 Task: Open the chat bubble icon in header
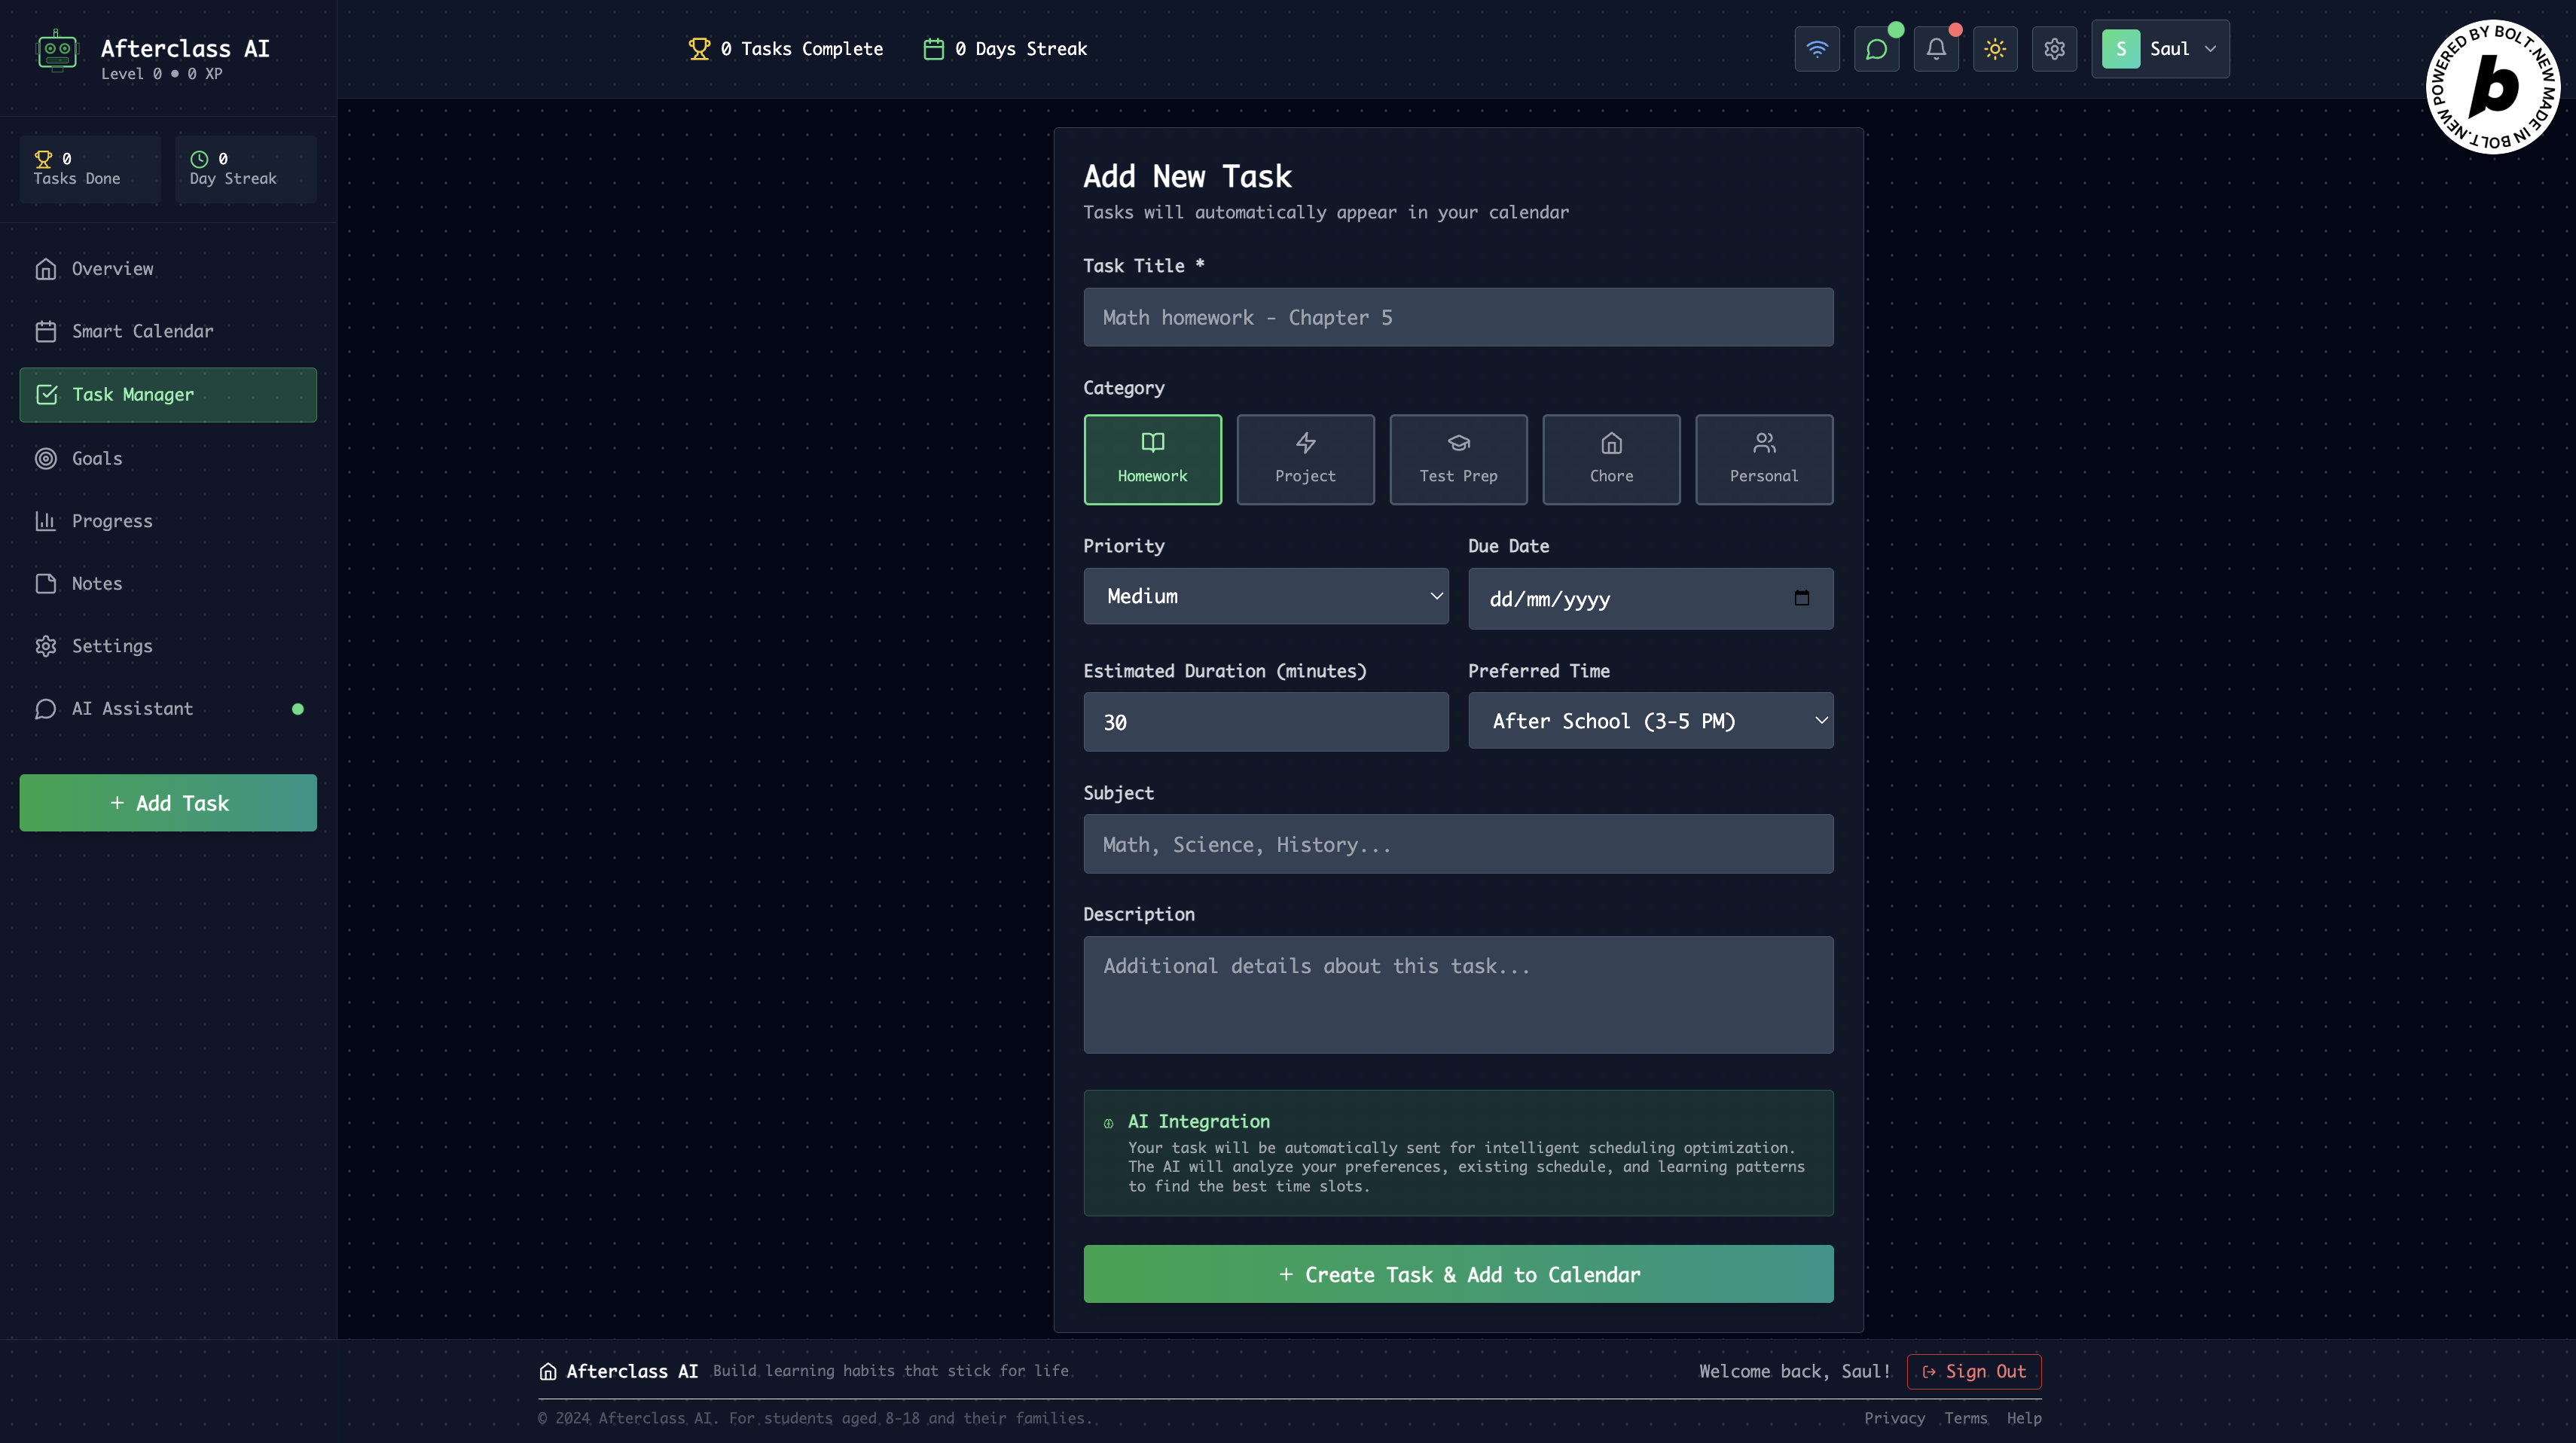tap(1876, 49)
